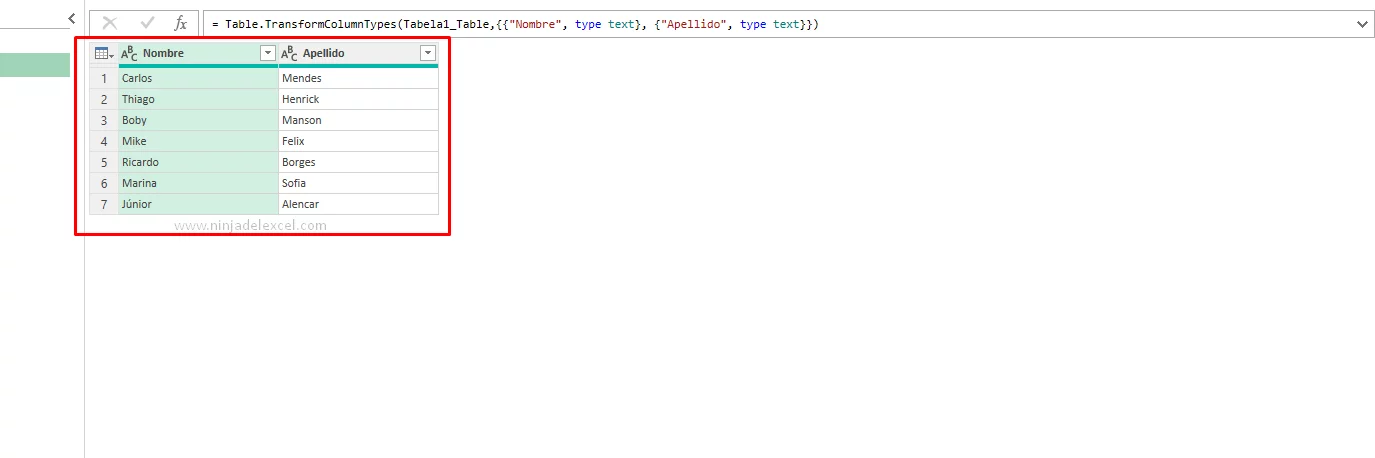1375x458 pixels.
Task: Select row number 7
Action: 104,204
